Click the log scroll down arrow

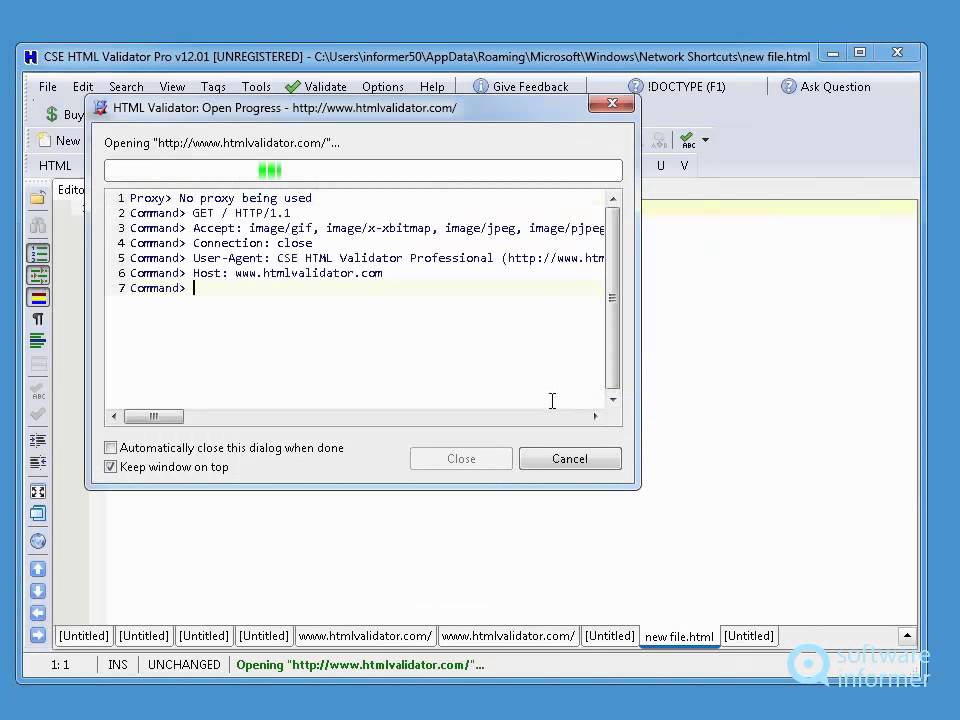[x=613, y=399]
